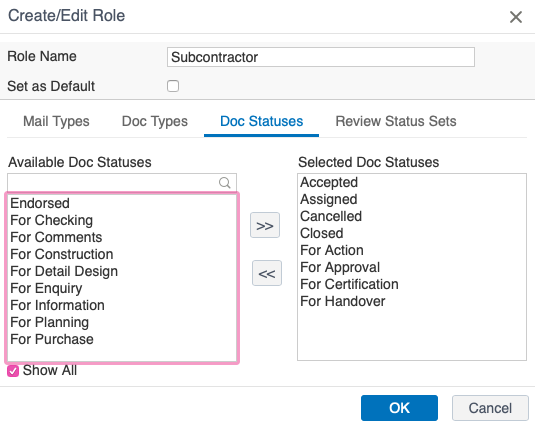Select For Construction in available statuses

(62, 254)
